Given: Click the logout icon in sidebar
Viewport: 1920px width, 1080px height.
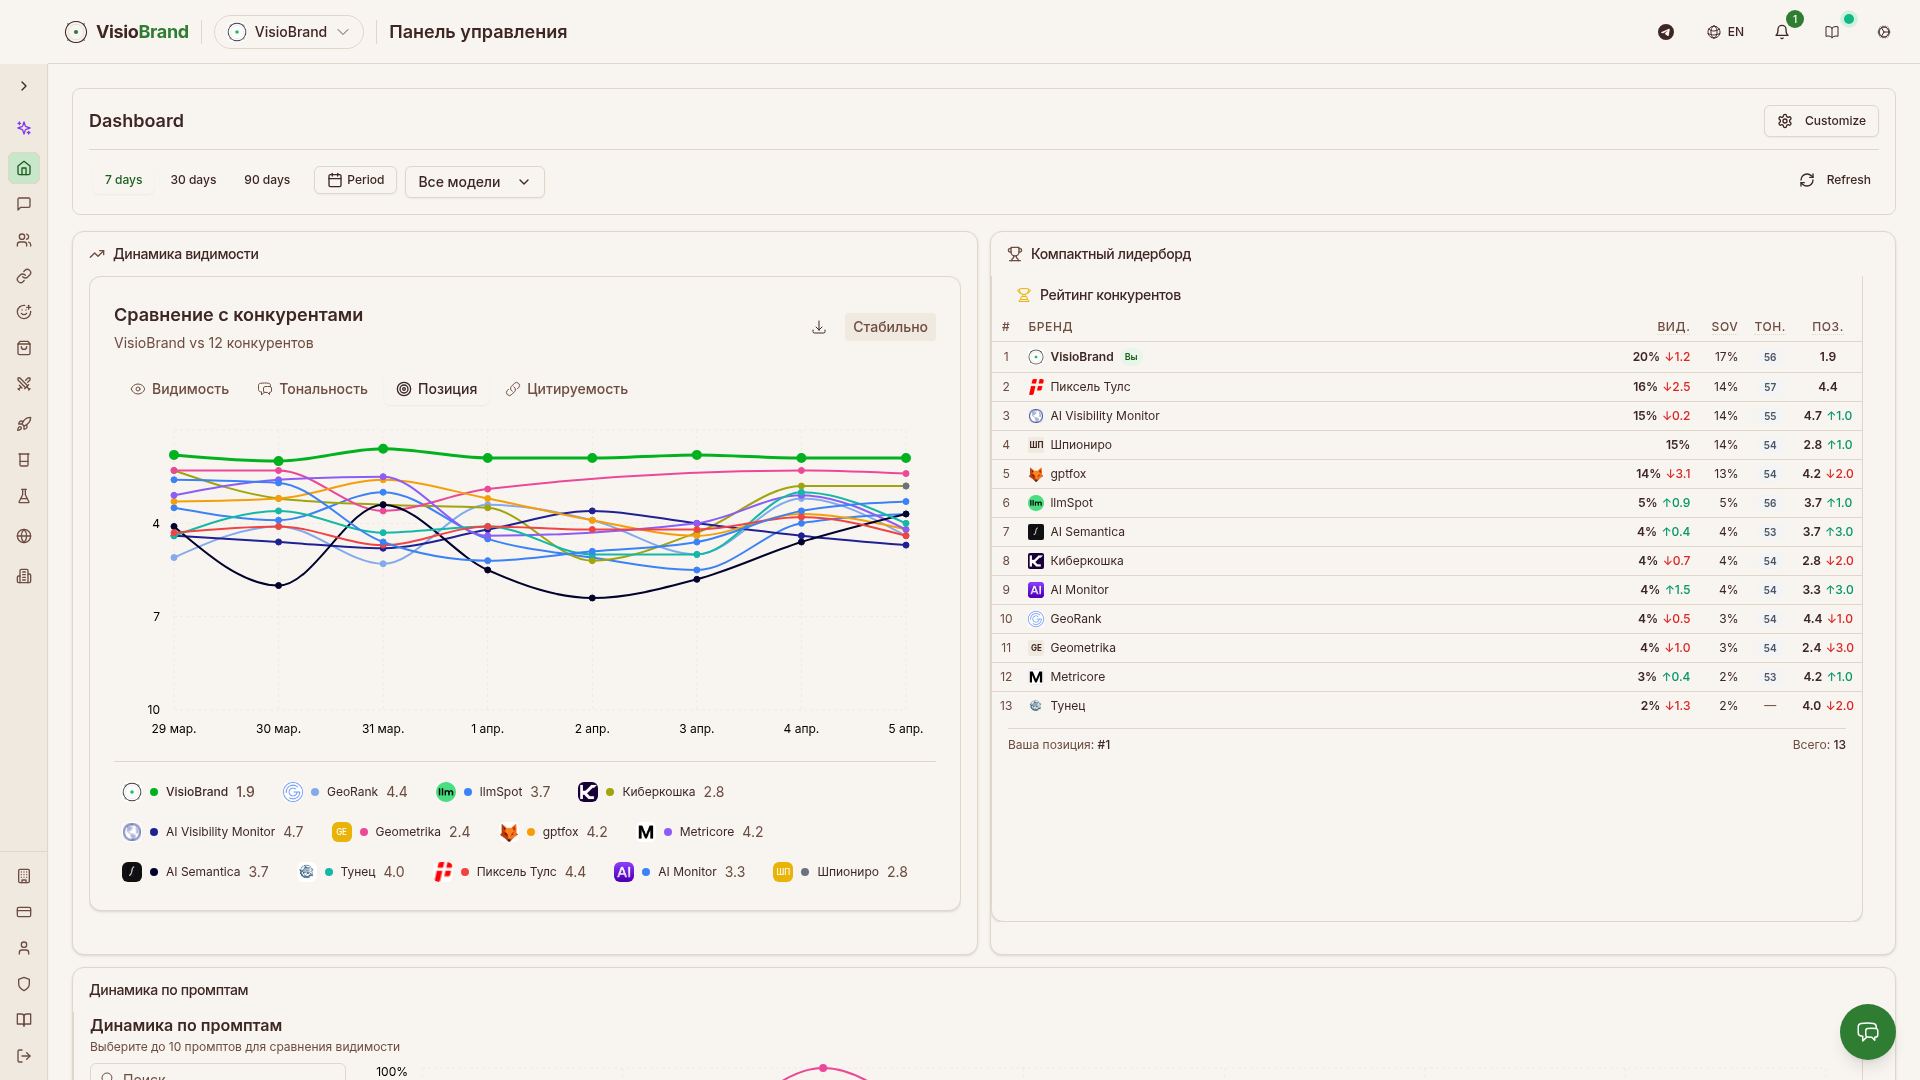Looking at the screenshot, I should (24, 1056).
